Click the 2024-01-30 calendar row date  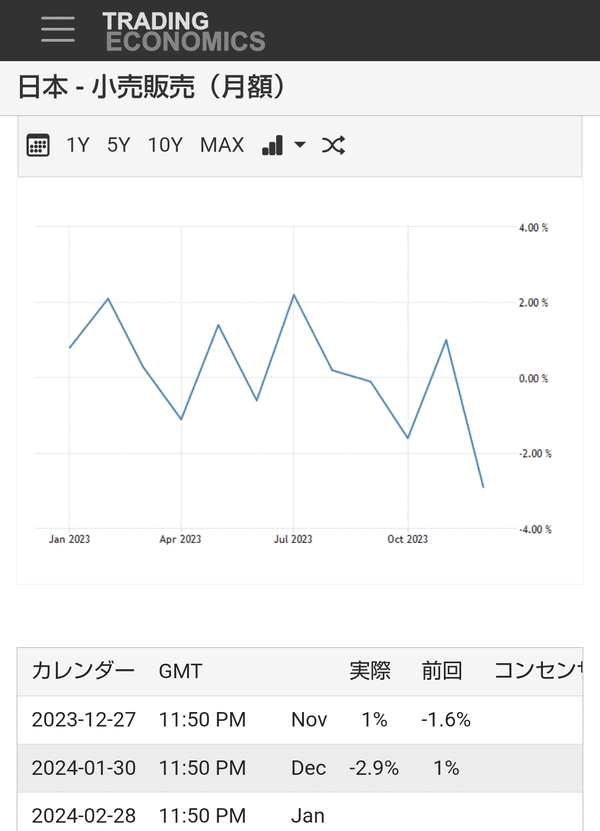coord(84,768)
